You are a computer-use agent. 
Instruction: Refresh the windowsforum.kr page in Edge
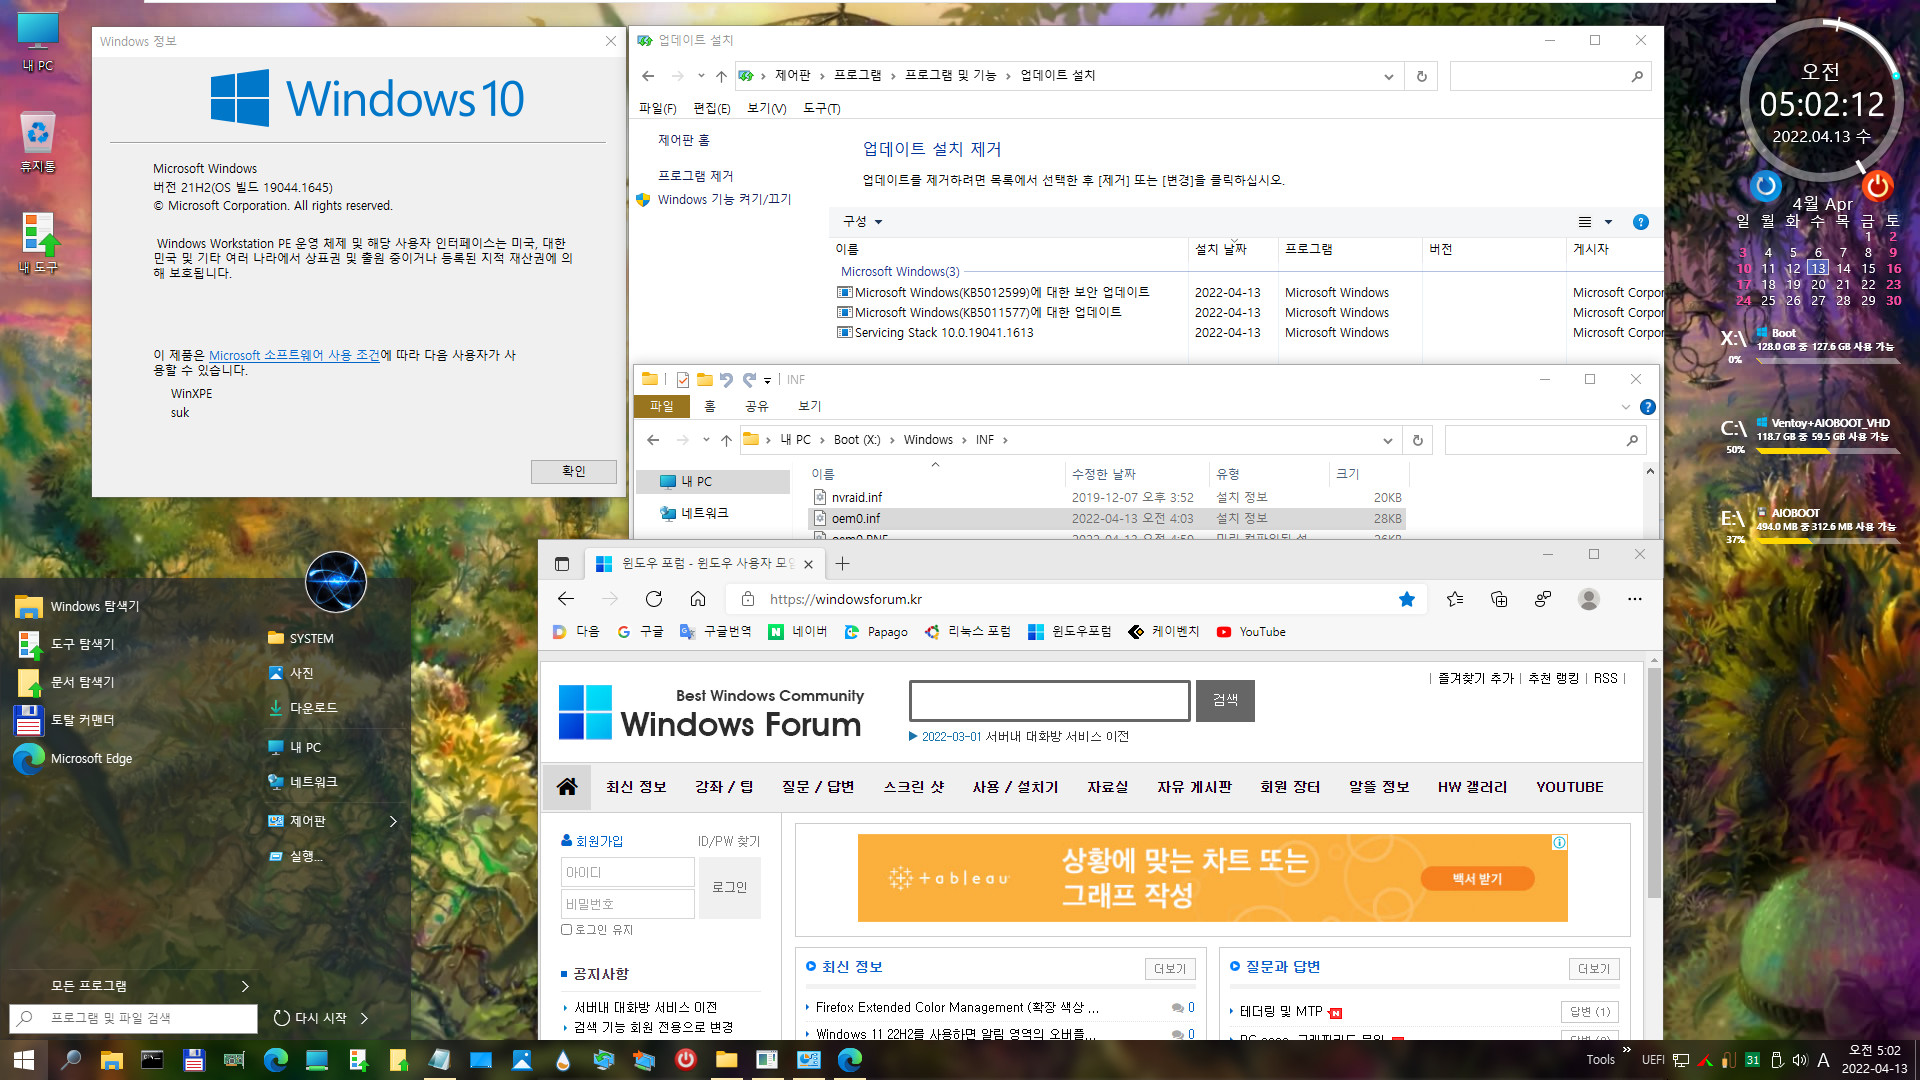(654, 599)
